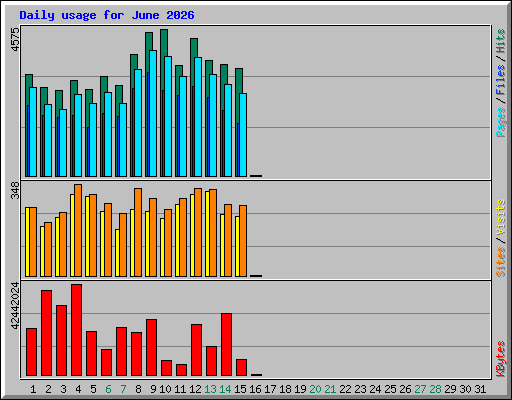Click day 19 on the date axis
Screen dimensions: 512x400
[300, 389]
